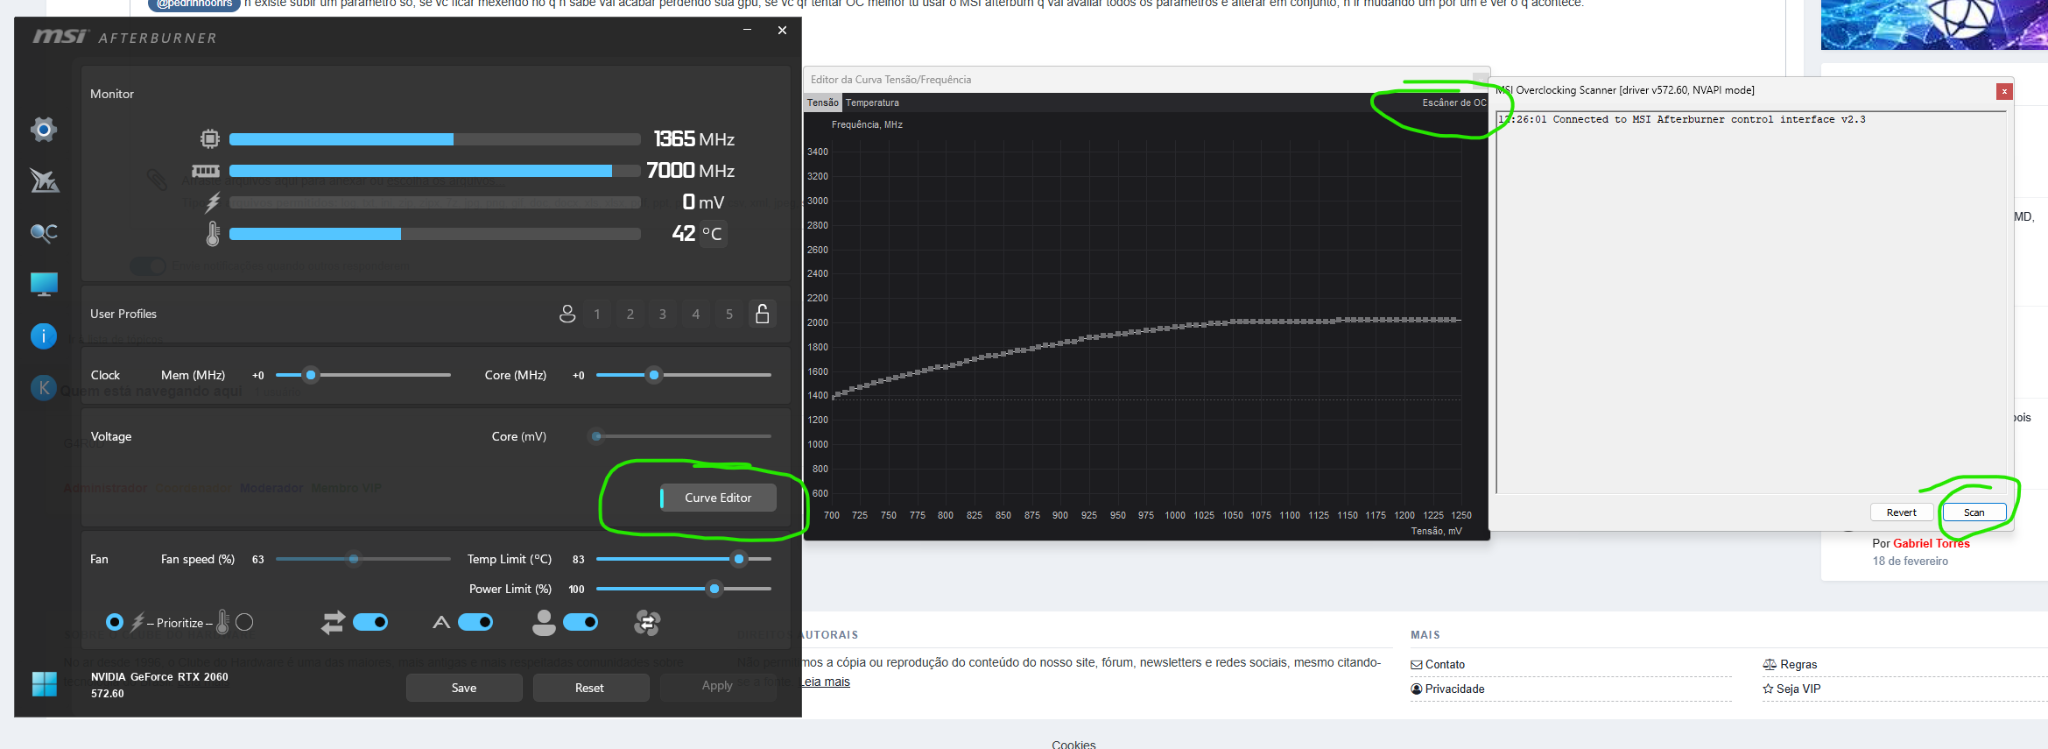Open the Contato link in the footer

tap(1438, 665)
